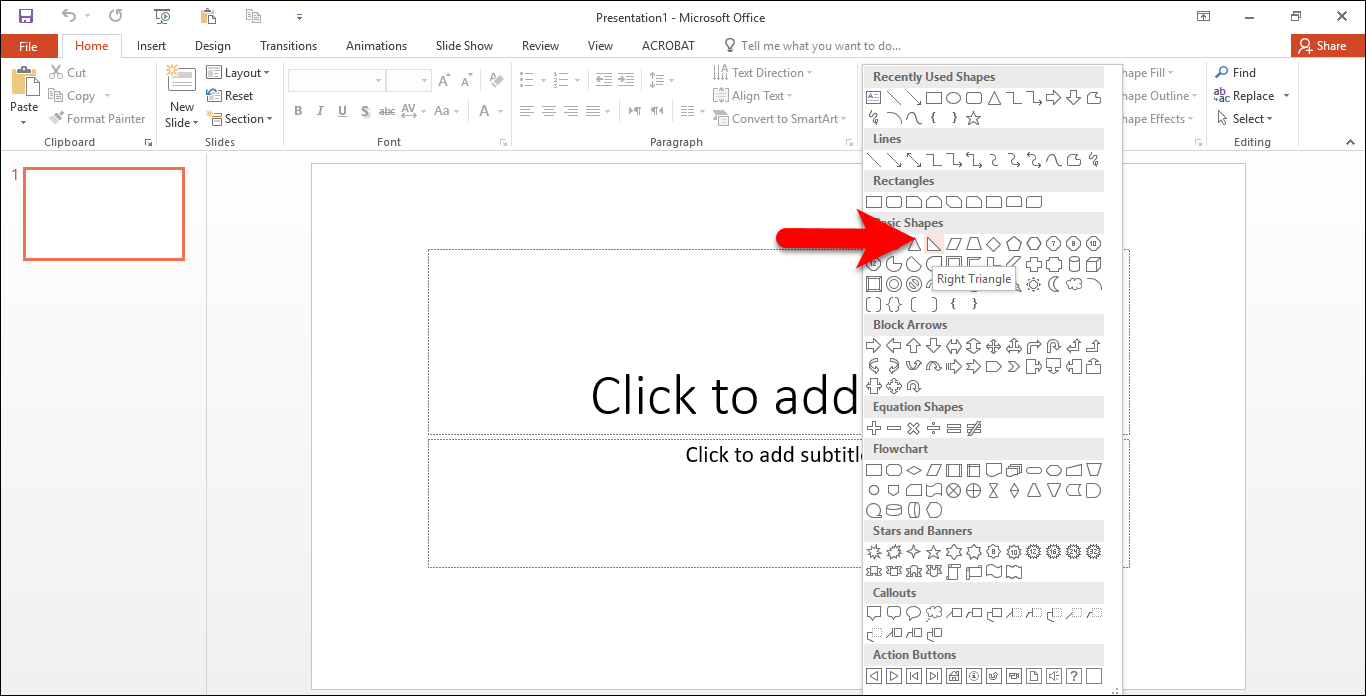Choose the Home action button
This screenshot has width=1366, height=696.
pyautogui.click(x=954, y=676)
